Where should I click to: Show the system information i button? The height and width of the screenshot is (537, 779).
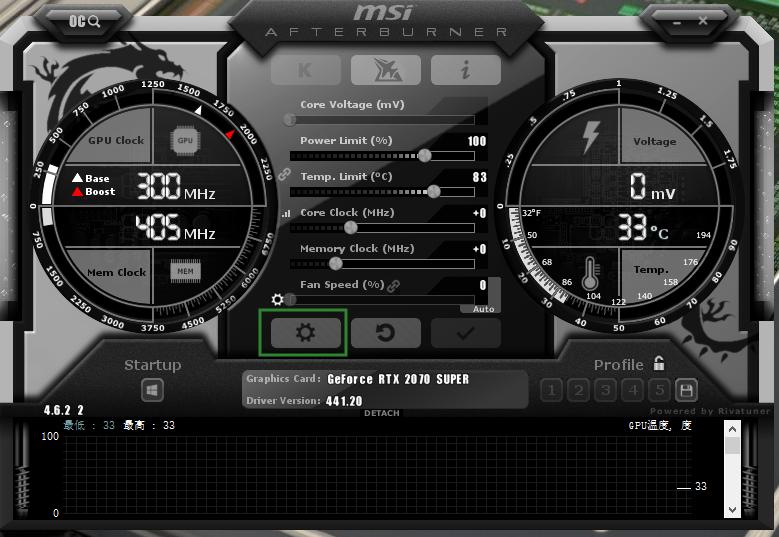[466, 70]
